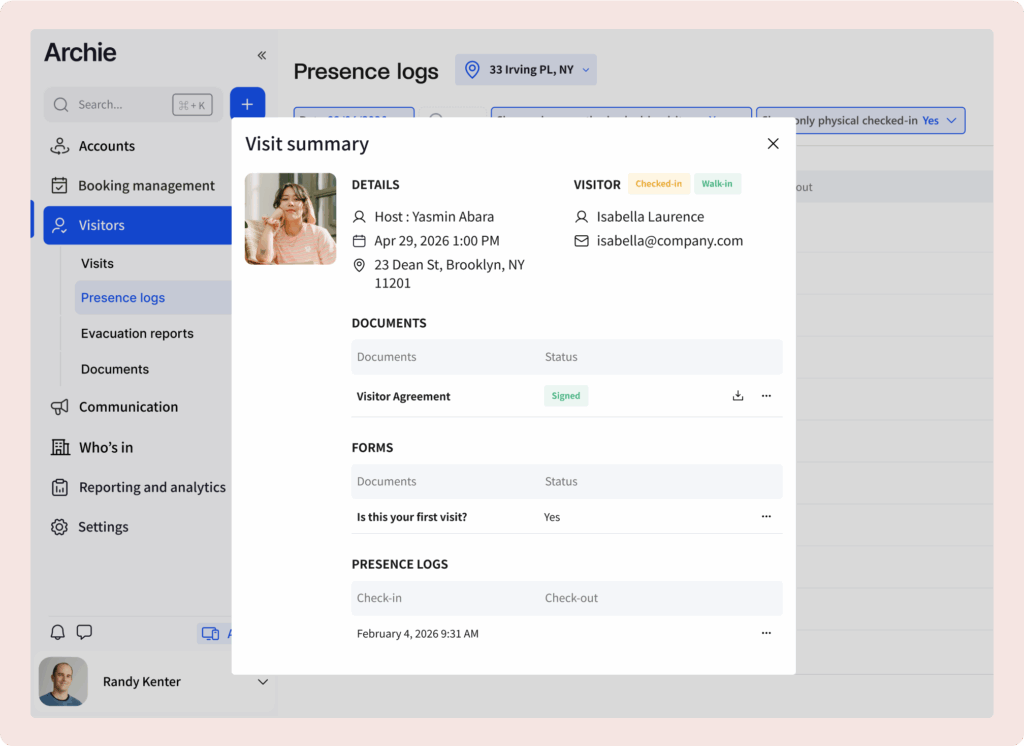Viewport: 1024px width, 746px height.
Task: Open notifications bell icon
Action: 58,632
